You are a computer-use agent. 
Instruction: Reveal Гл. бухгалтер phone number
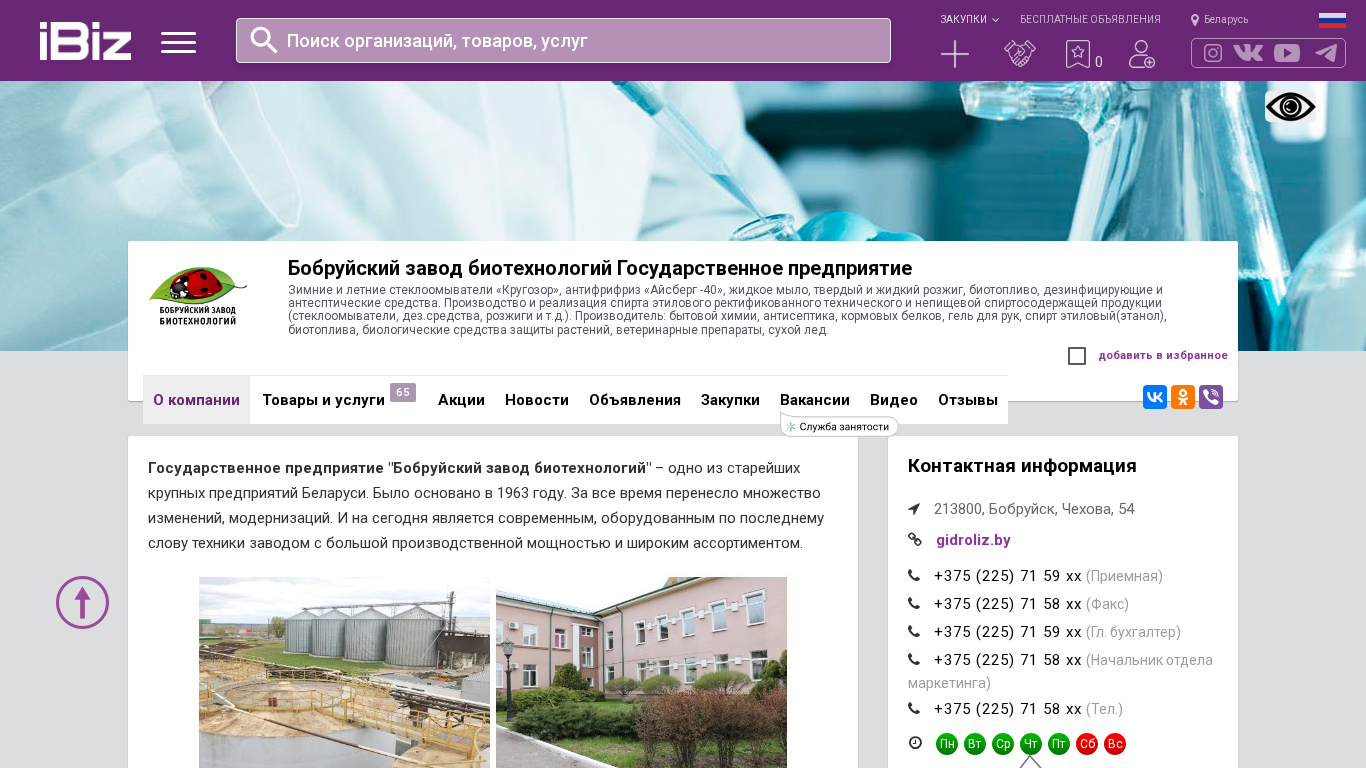point(1008,632)
